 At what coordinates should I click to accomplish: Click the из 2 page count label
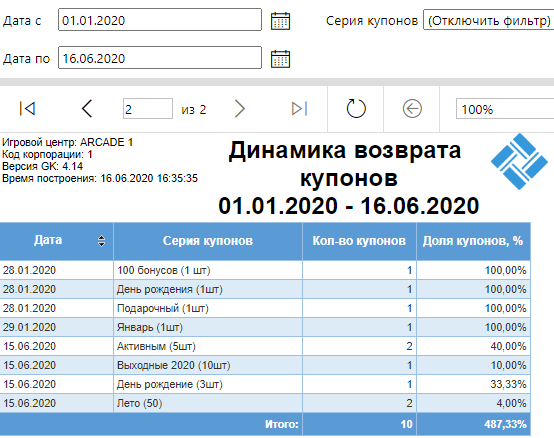tap(194, 110)
